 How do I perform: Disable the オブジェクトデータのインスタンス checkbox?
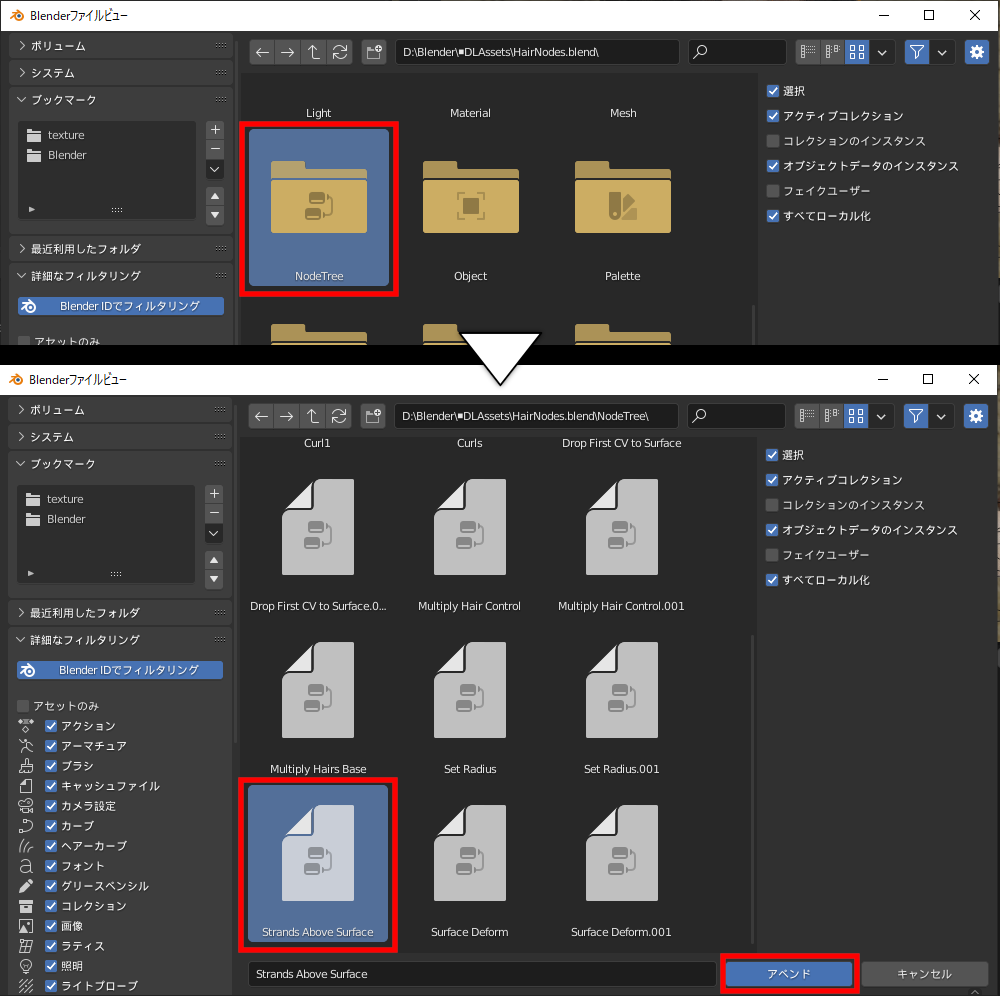[x=773, y=166]
